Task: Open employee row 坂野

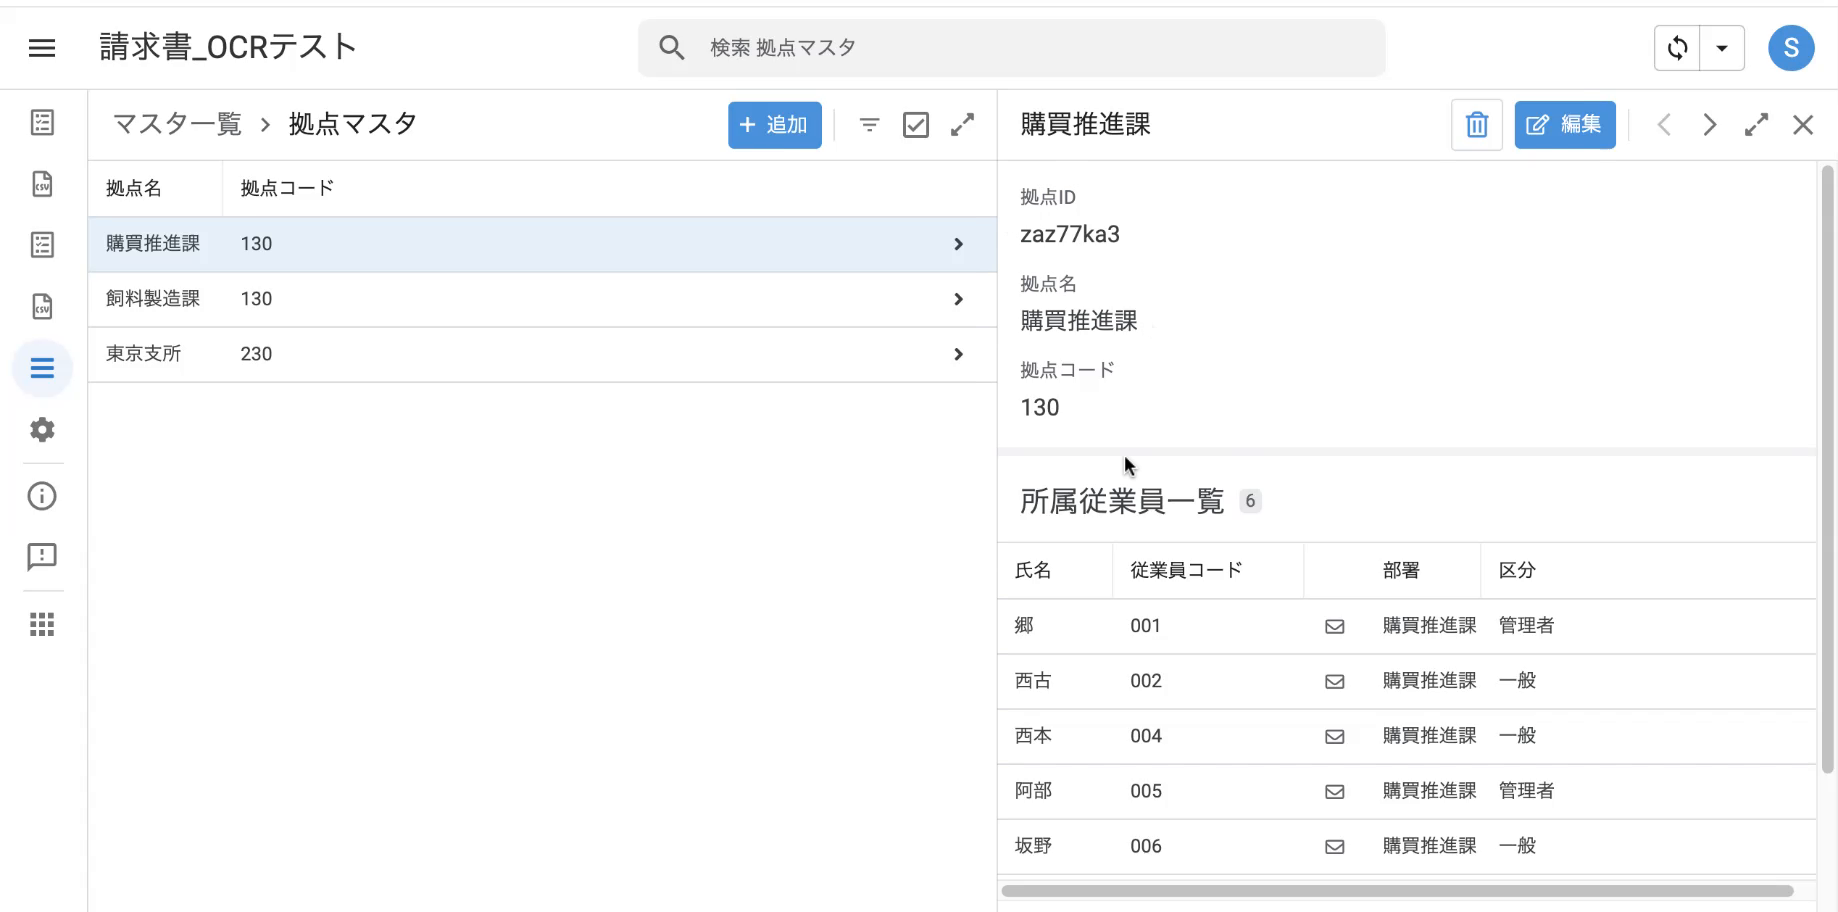Action: (x=1407, y=846)
